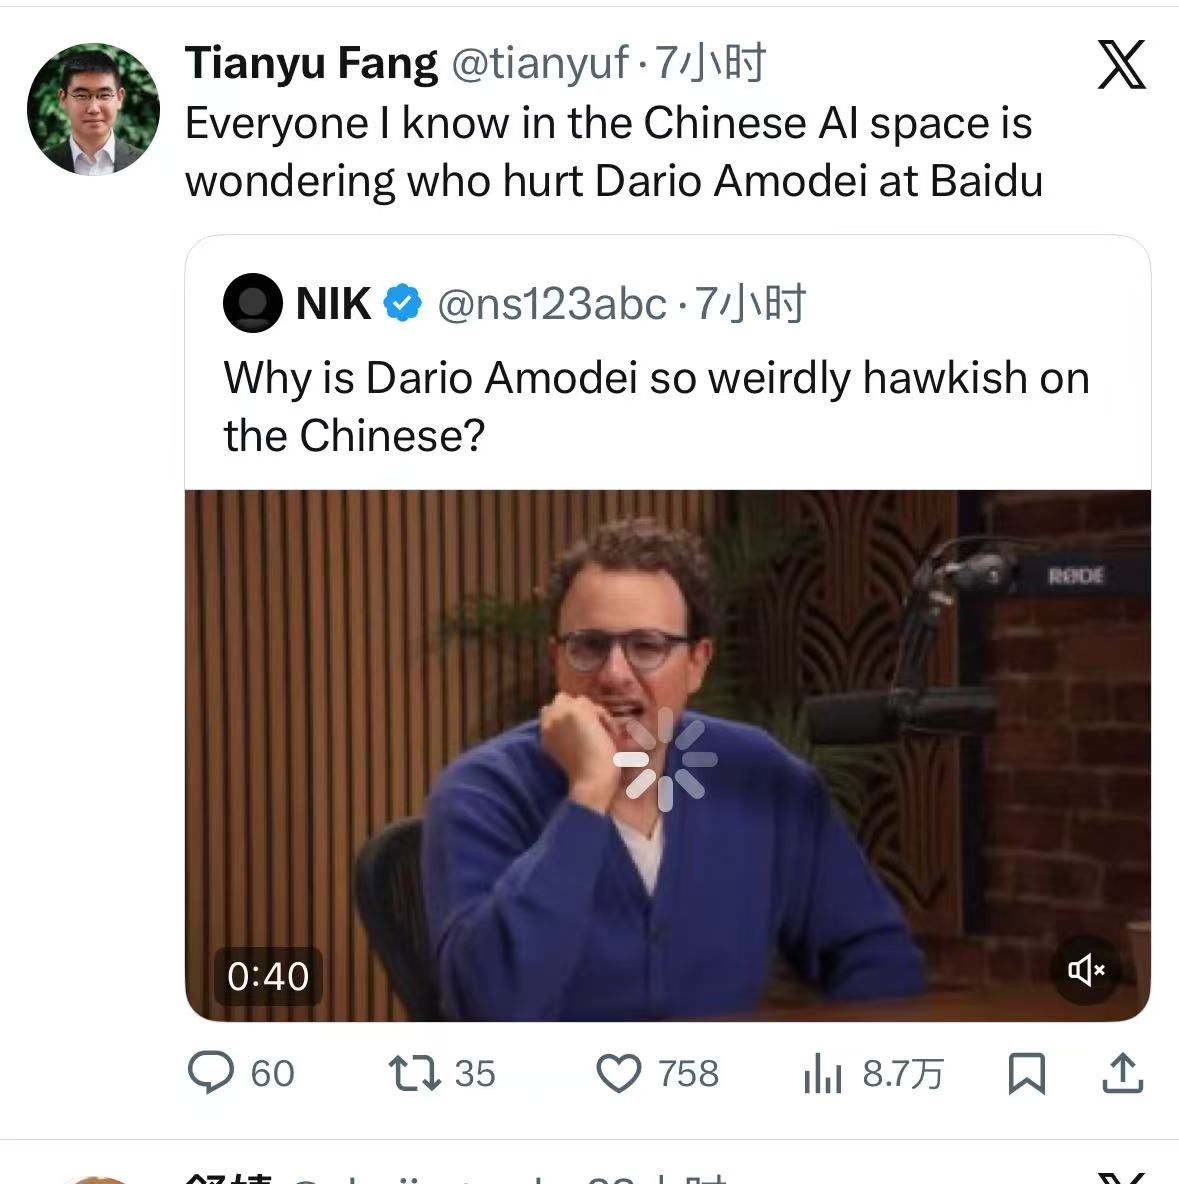Click the 60 replies count

(272, 1074)
